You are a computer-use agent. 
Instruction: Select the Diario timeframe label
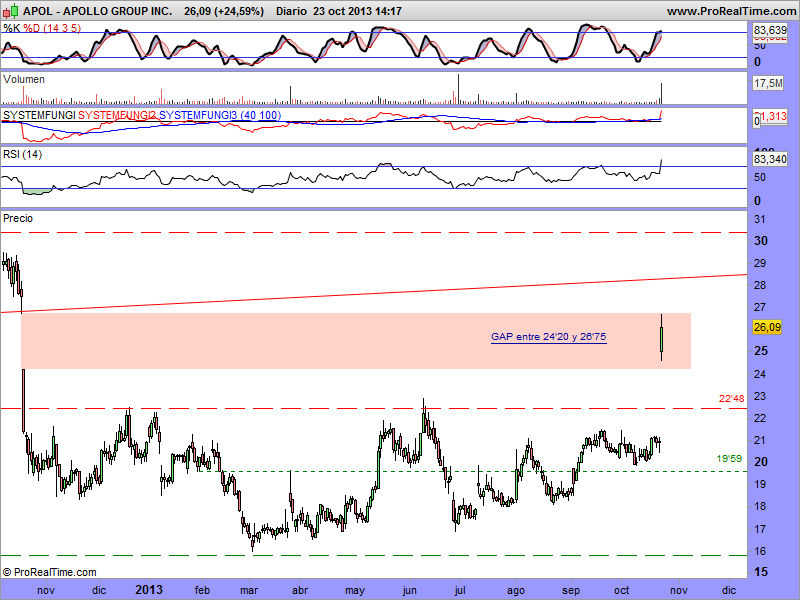click(291, 11)
